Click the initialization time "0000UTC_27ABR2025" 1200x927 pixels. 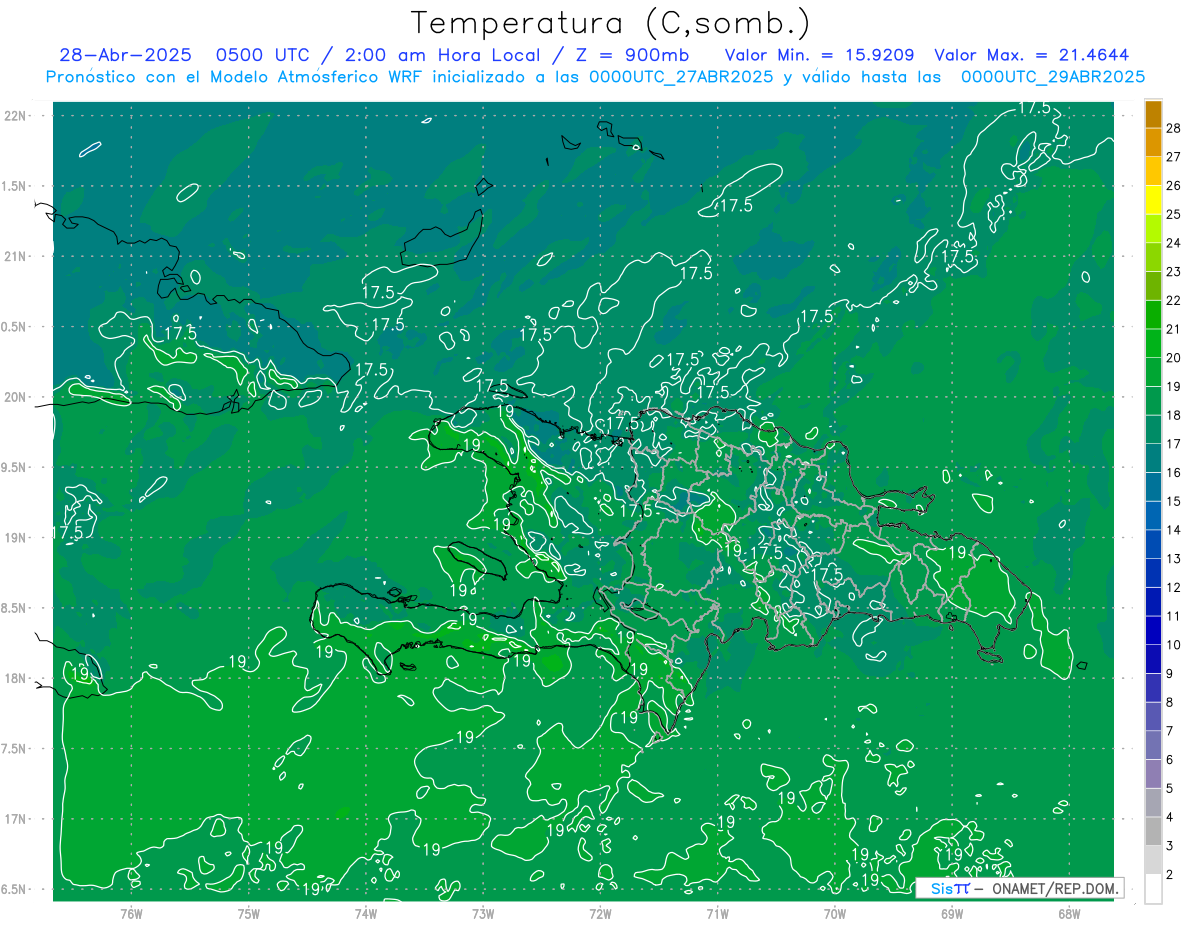click(681, 77)
